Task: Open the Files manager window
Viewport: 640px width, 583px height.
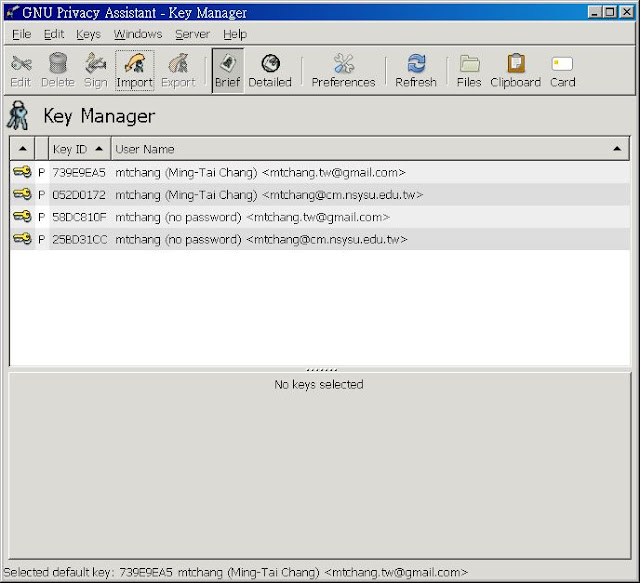Action: click(469, 71)
